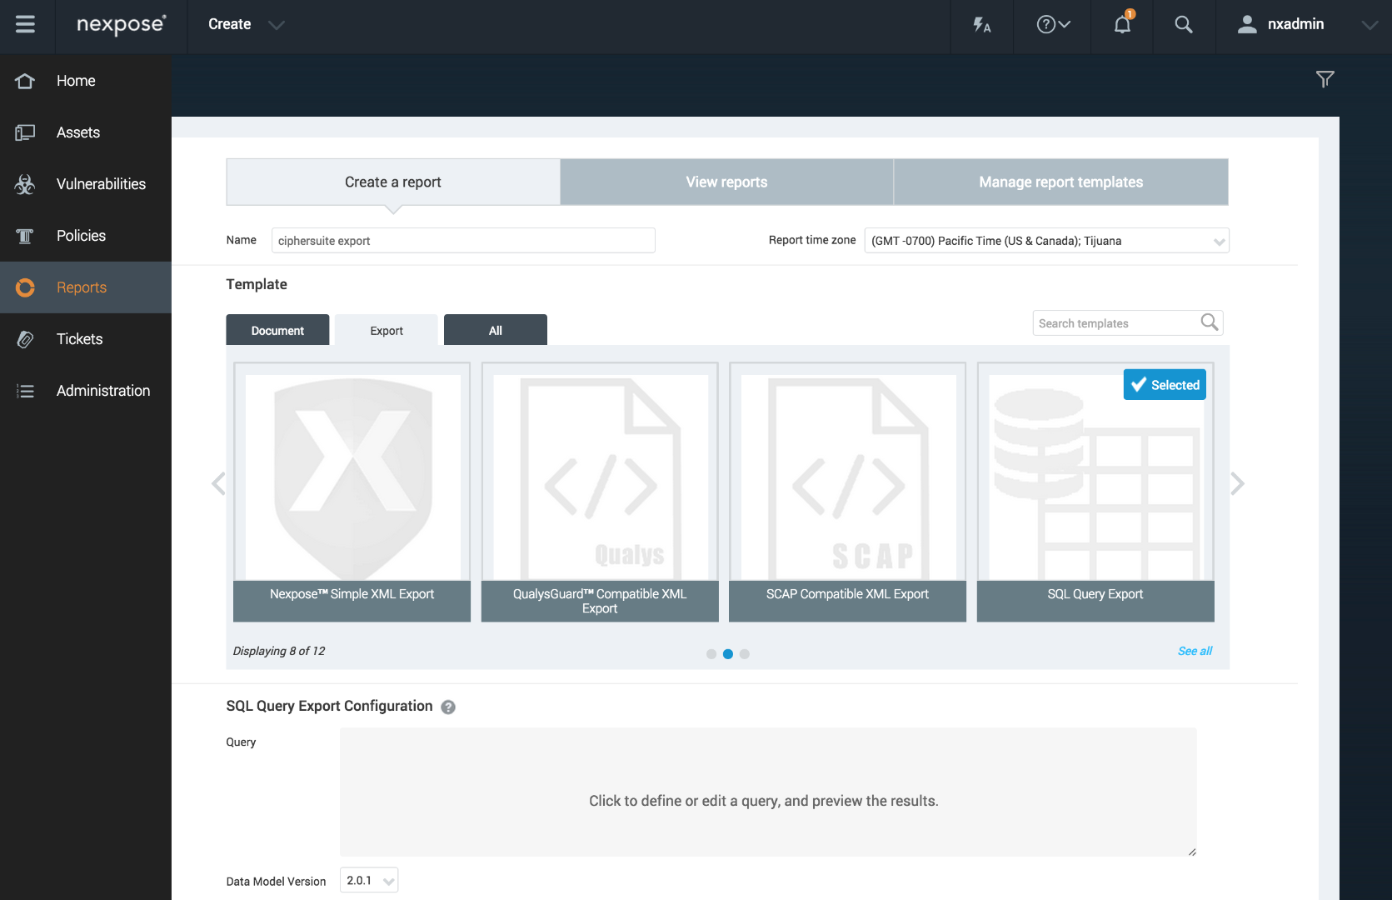
Task: Go to first carousel page dot
Action: point(711,654)
